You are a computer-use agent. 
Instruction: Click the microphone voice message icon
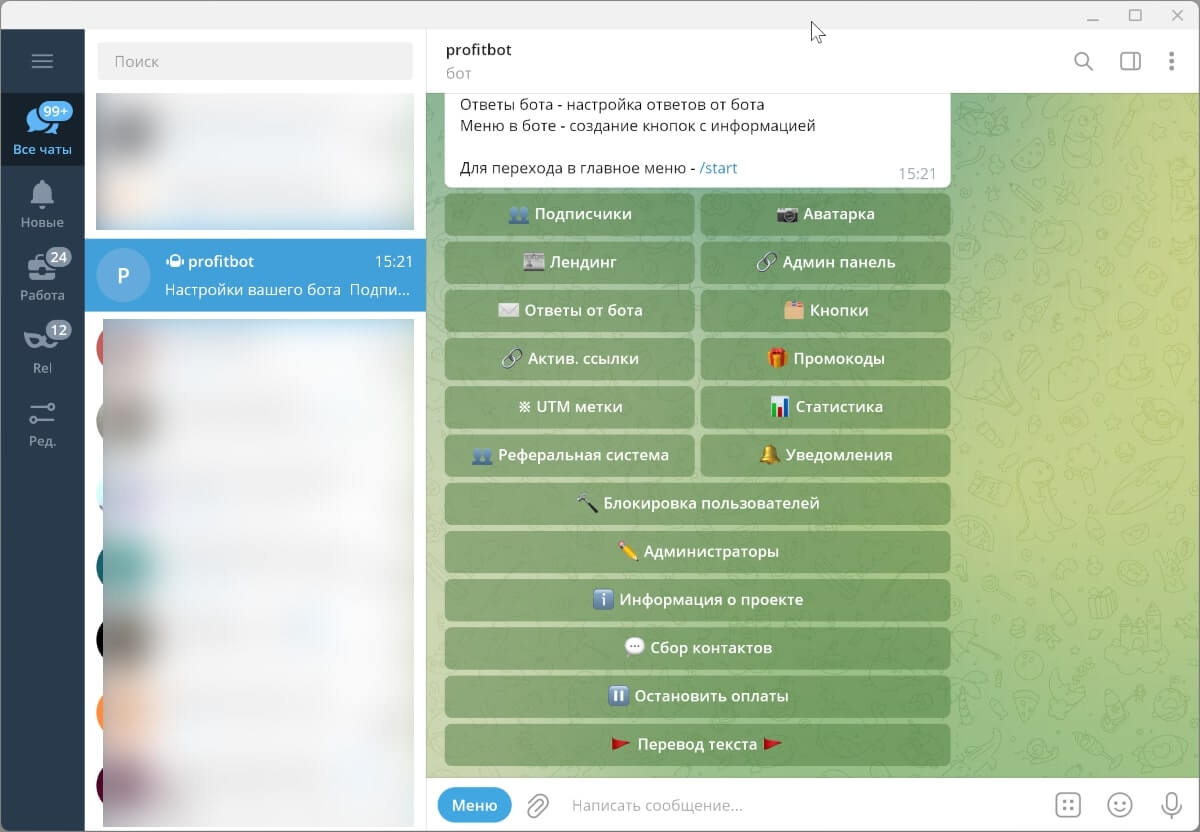1171,805
